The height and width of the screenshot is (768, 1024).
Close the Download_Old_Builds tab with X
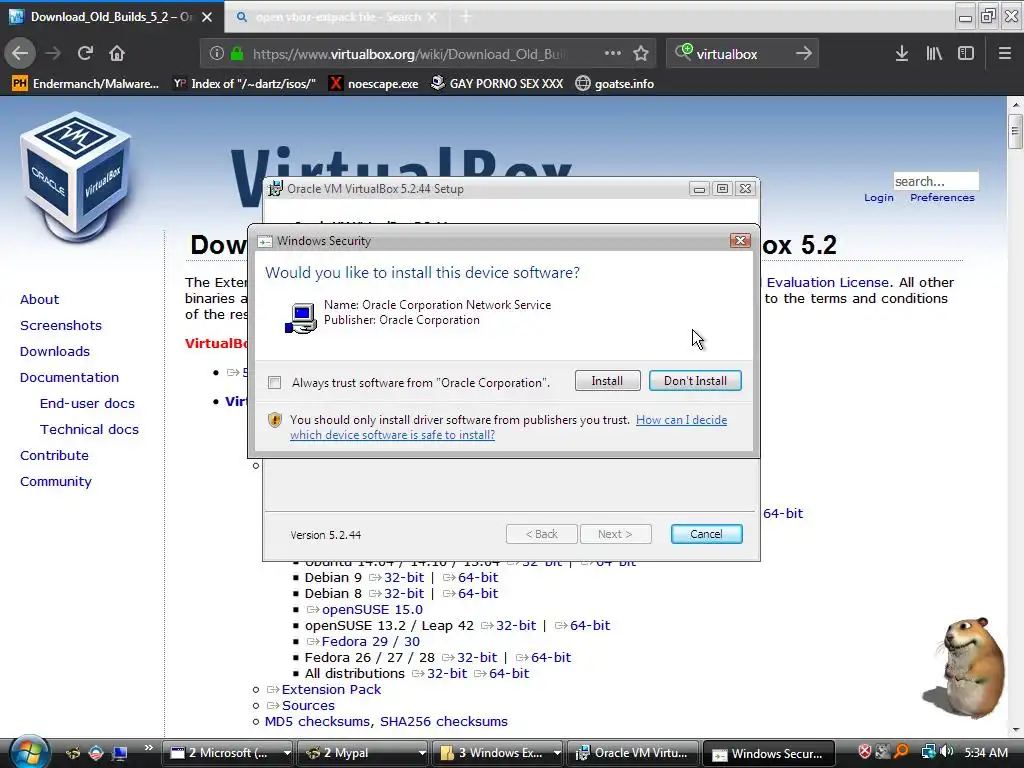207,17
